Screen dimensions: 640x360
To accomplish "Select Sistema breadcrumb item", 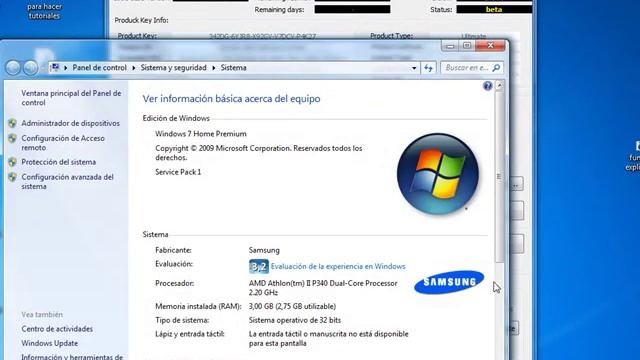I will pos(233,68).
